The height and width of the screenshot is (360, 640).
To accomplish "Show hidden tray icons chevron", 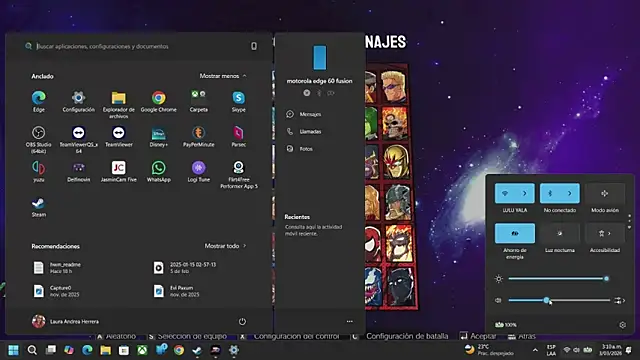I will point(535,350).
